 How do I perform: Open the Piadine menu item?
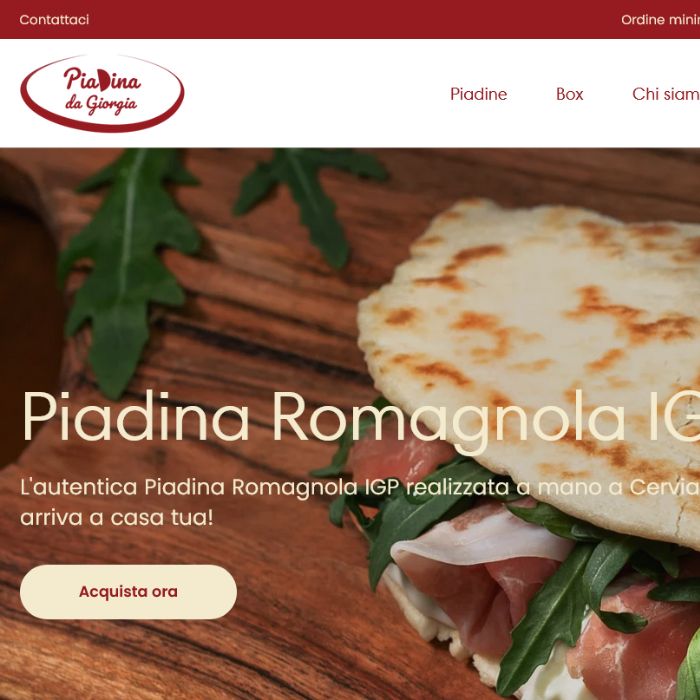(478, 94)
